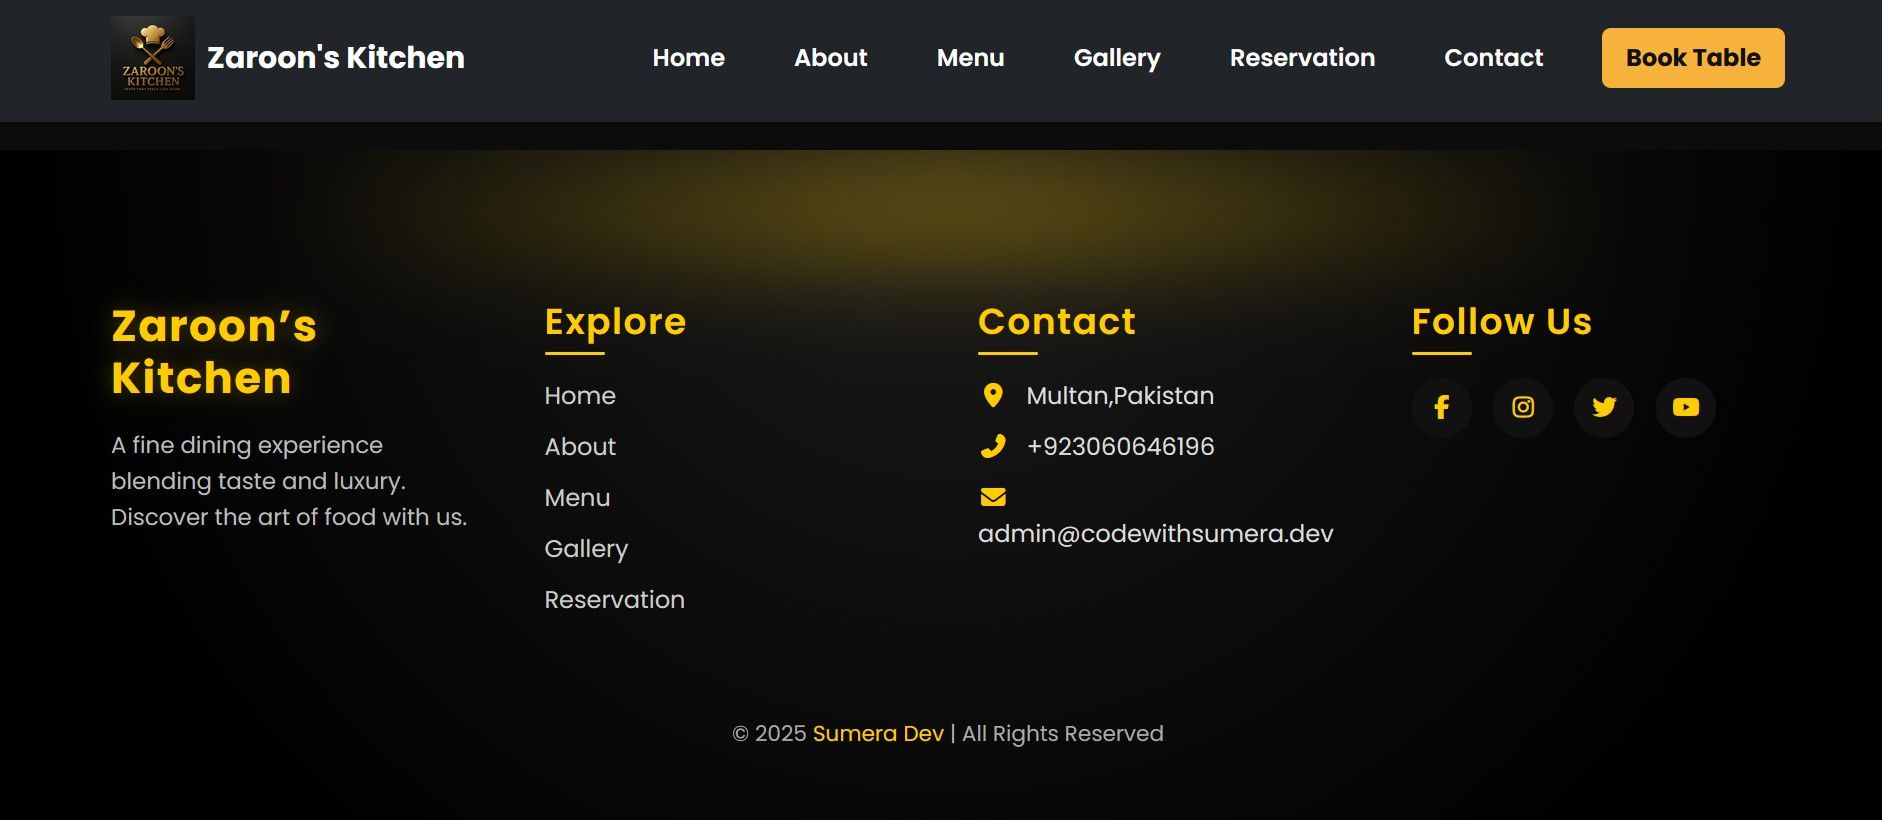Click the Follow Us heading
This screenshot has height=820, width=1882.
pyautogui.click(x=1502, y=321)
